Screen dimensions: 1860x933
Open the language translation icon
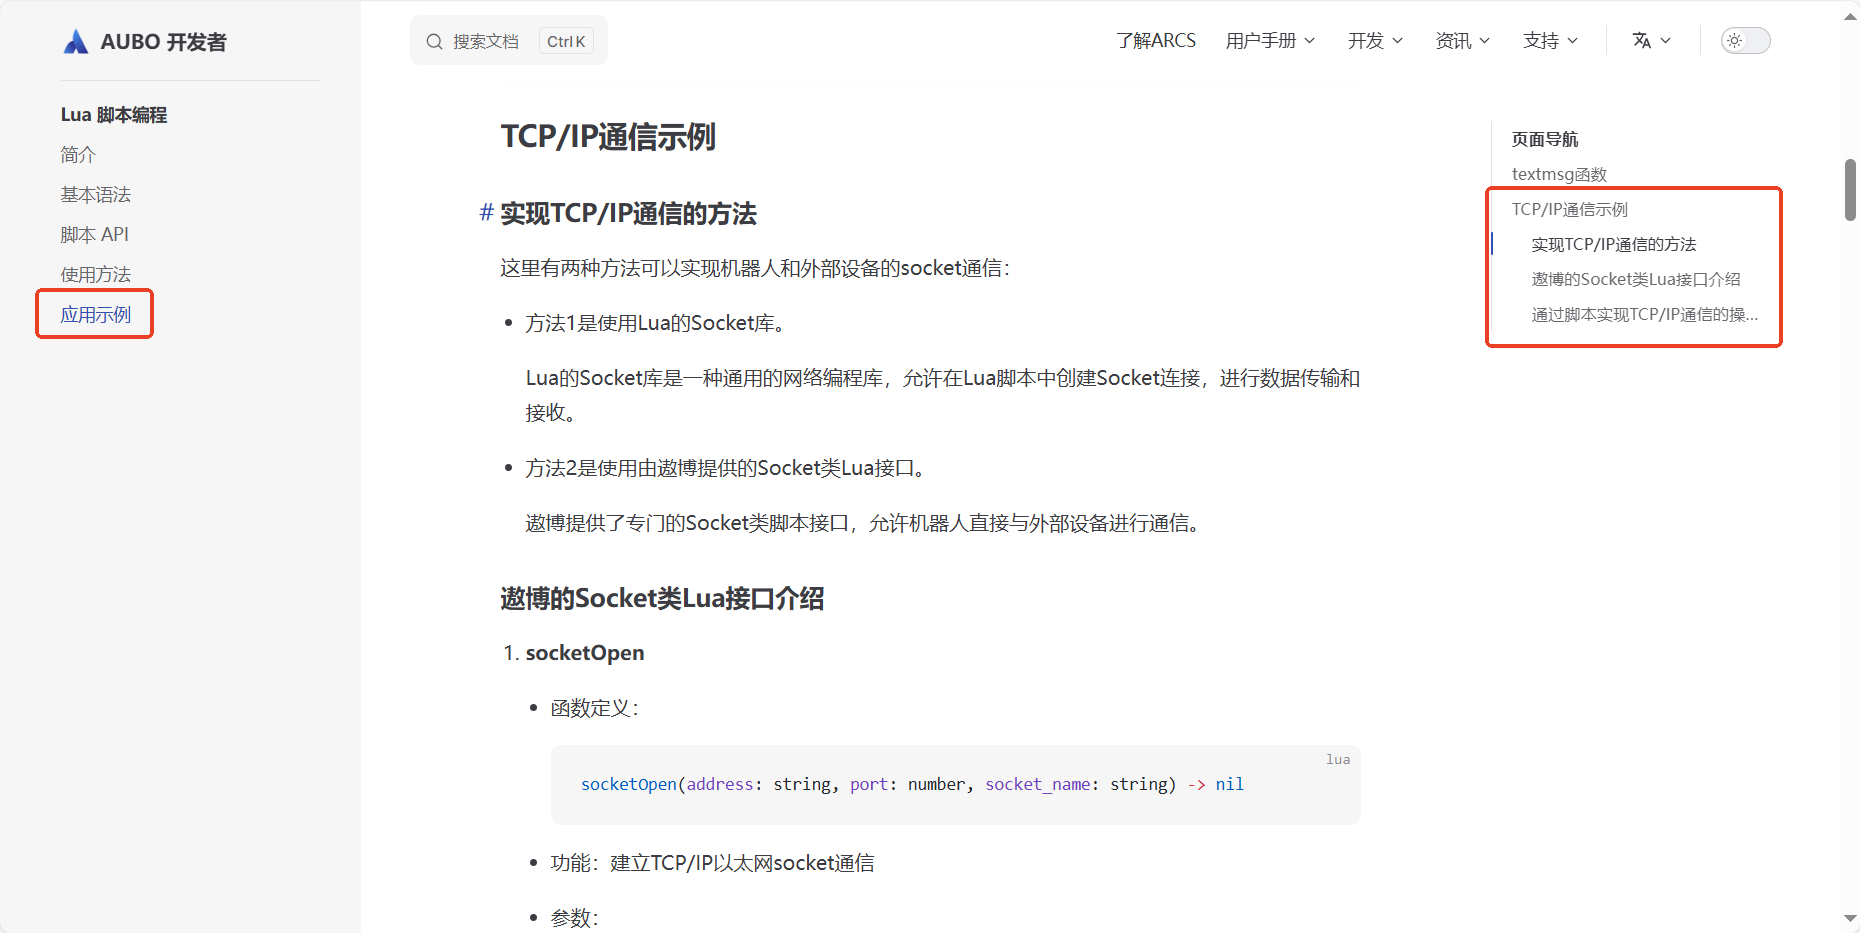pyautogui.click(x=1641, y=40)
